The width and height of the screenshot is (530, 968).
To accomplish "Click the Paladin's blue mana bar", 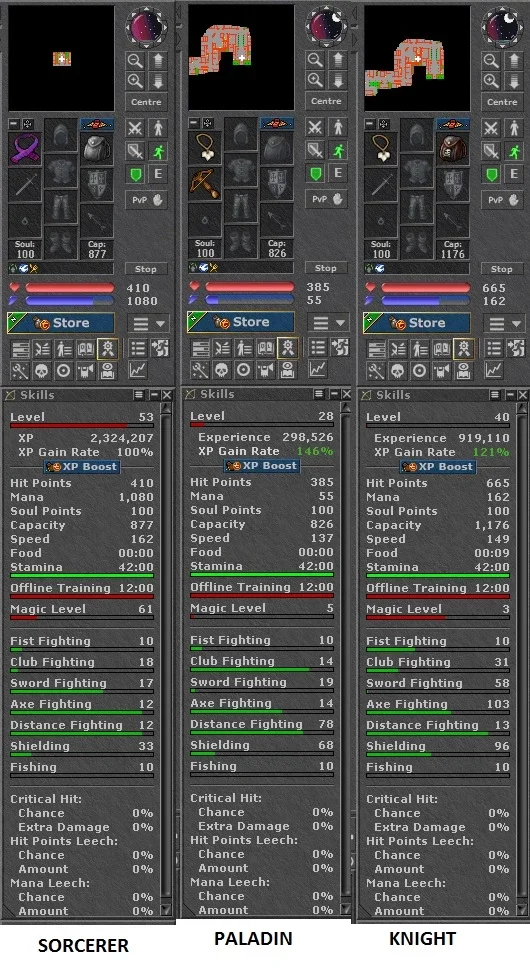I will point(249,301).
